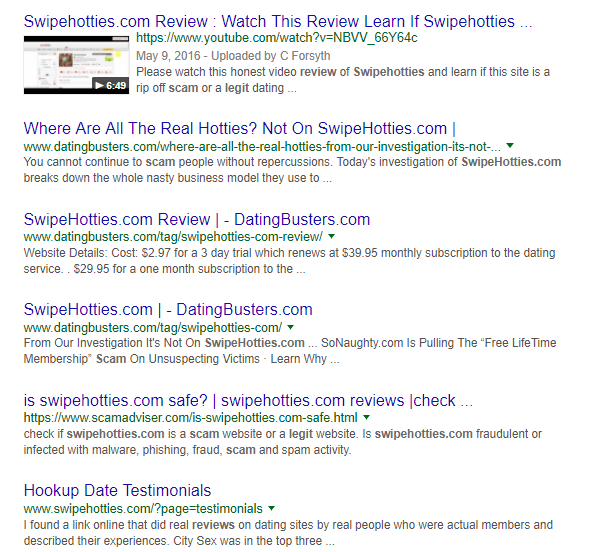
Task: Click 'May 9, 2016 - Uploaded by C Forsyth' text
Action: click(233, 56)
